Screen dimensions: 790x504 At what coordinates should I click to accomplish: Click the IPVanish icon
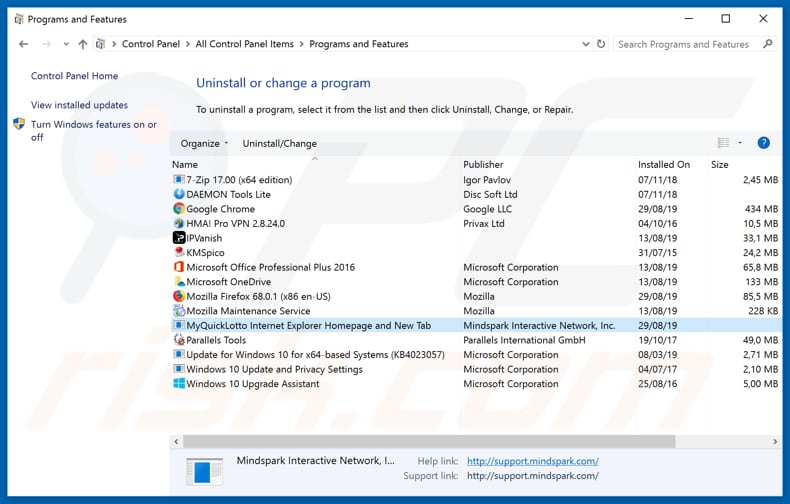[x=178, y=238]
